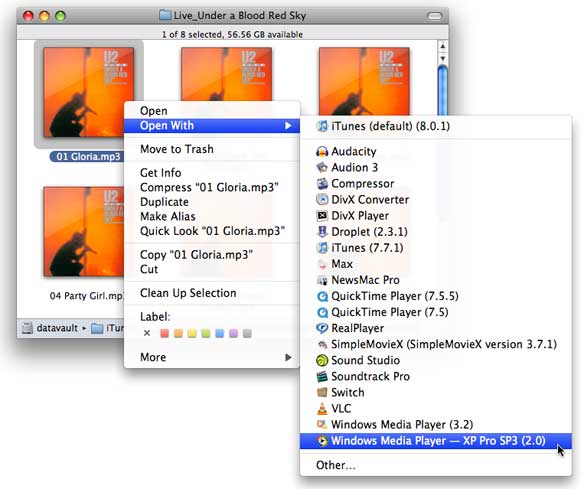
Task: Choose Duplicate in the context menu
Action: [212, 202]
